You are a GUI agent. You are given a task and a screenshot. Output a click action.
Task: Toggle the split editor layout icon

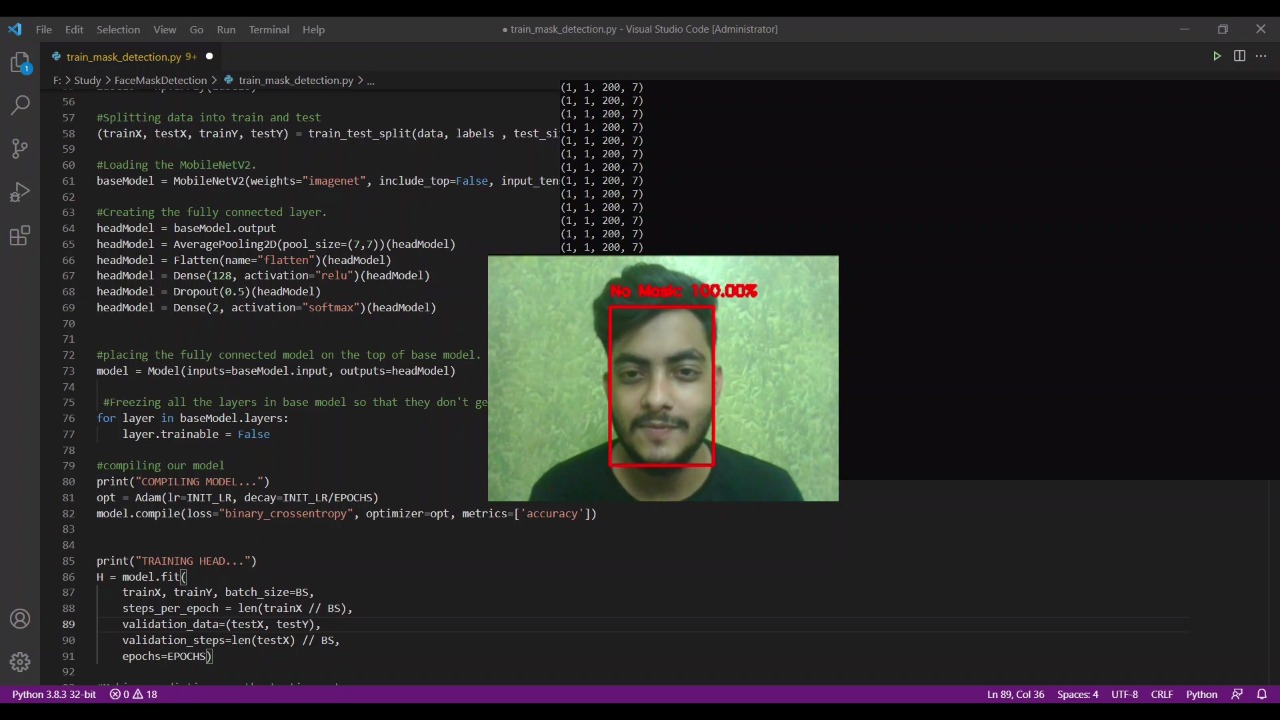click(1240, 56)
